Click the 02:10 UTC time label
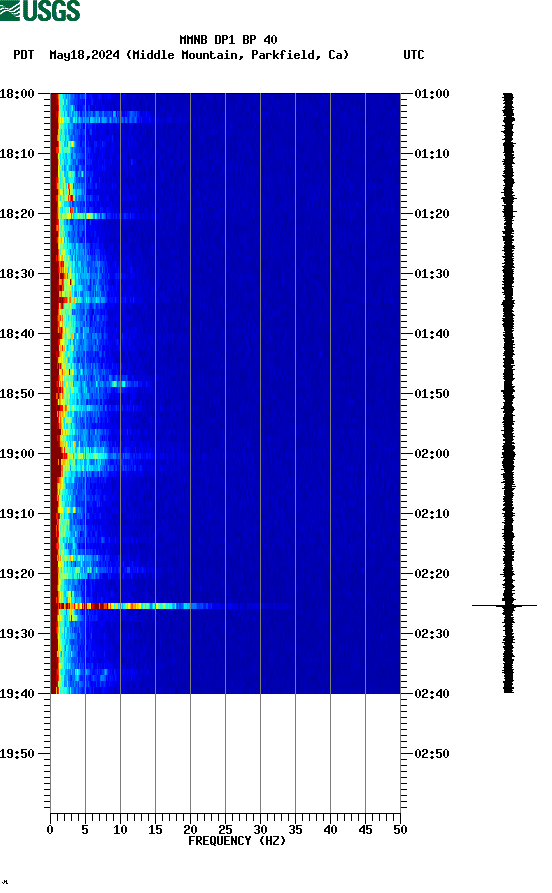 pos(432,514)
